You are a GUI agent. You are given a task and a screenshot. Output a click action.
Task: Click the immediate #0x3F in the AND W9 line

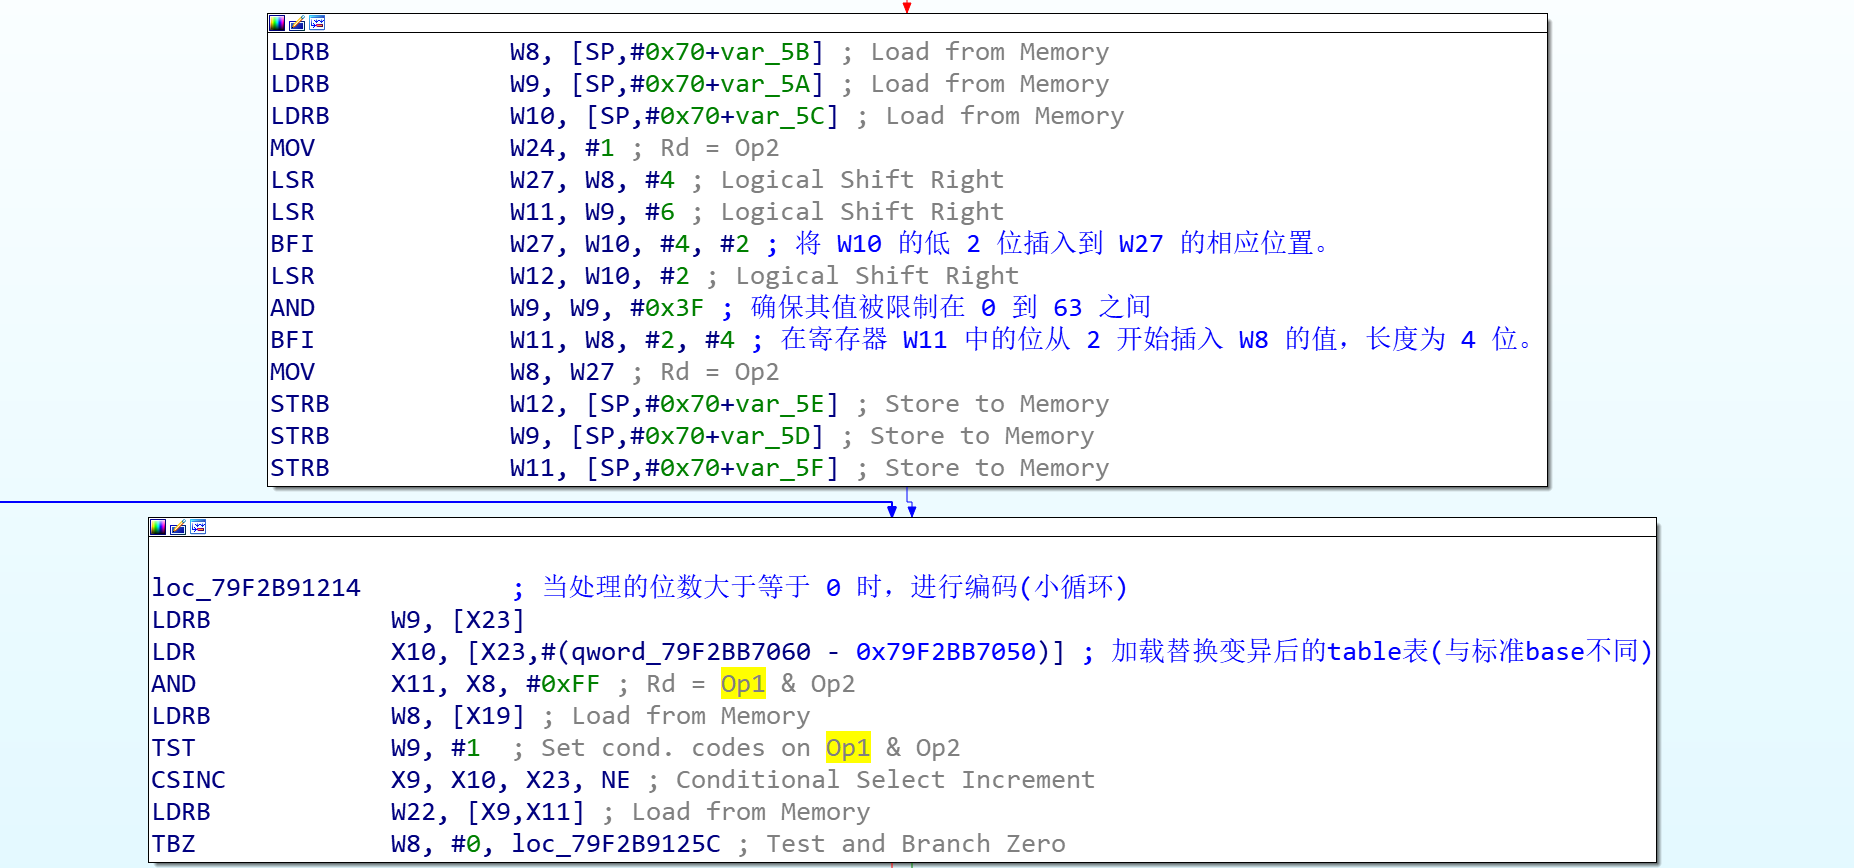pos(667,308)
